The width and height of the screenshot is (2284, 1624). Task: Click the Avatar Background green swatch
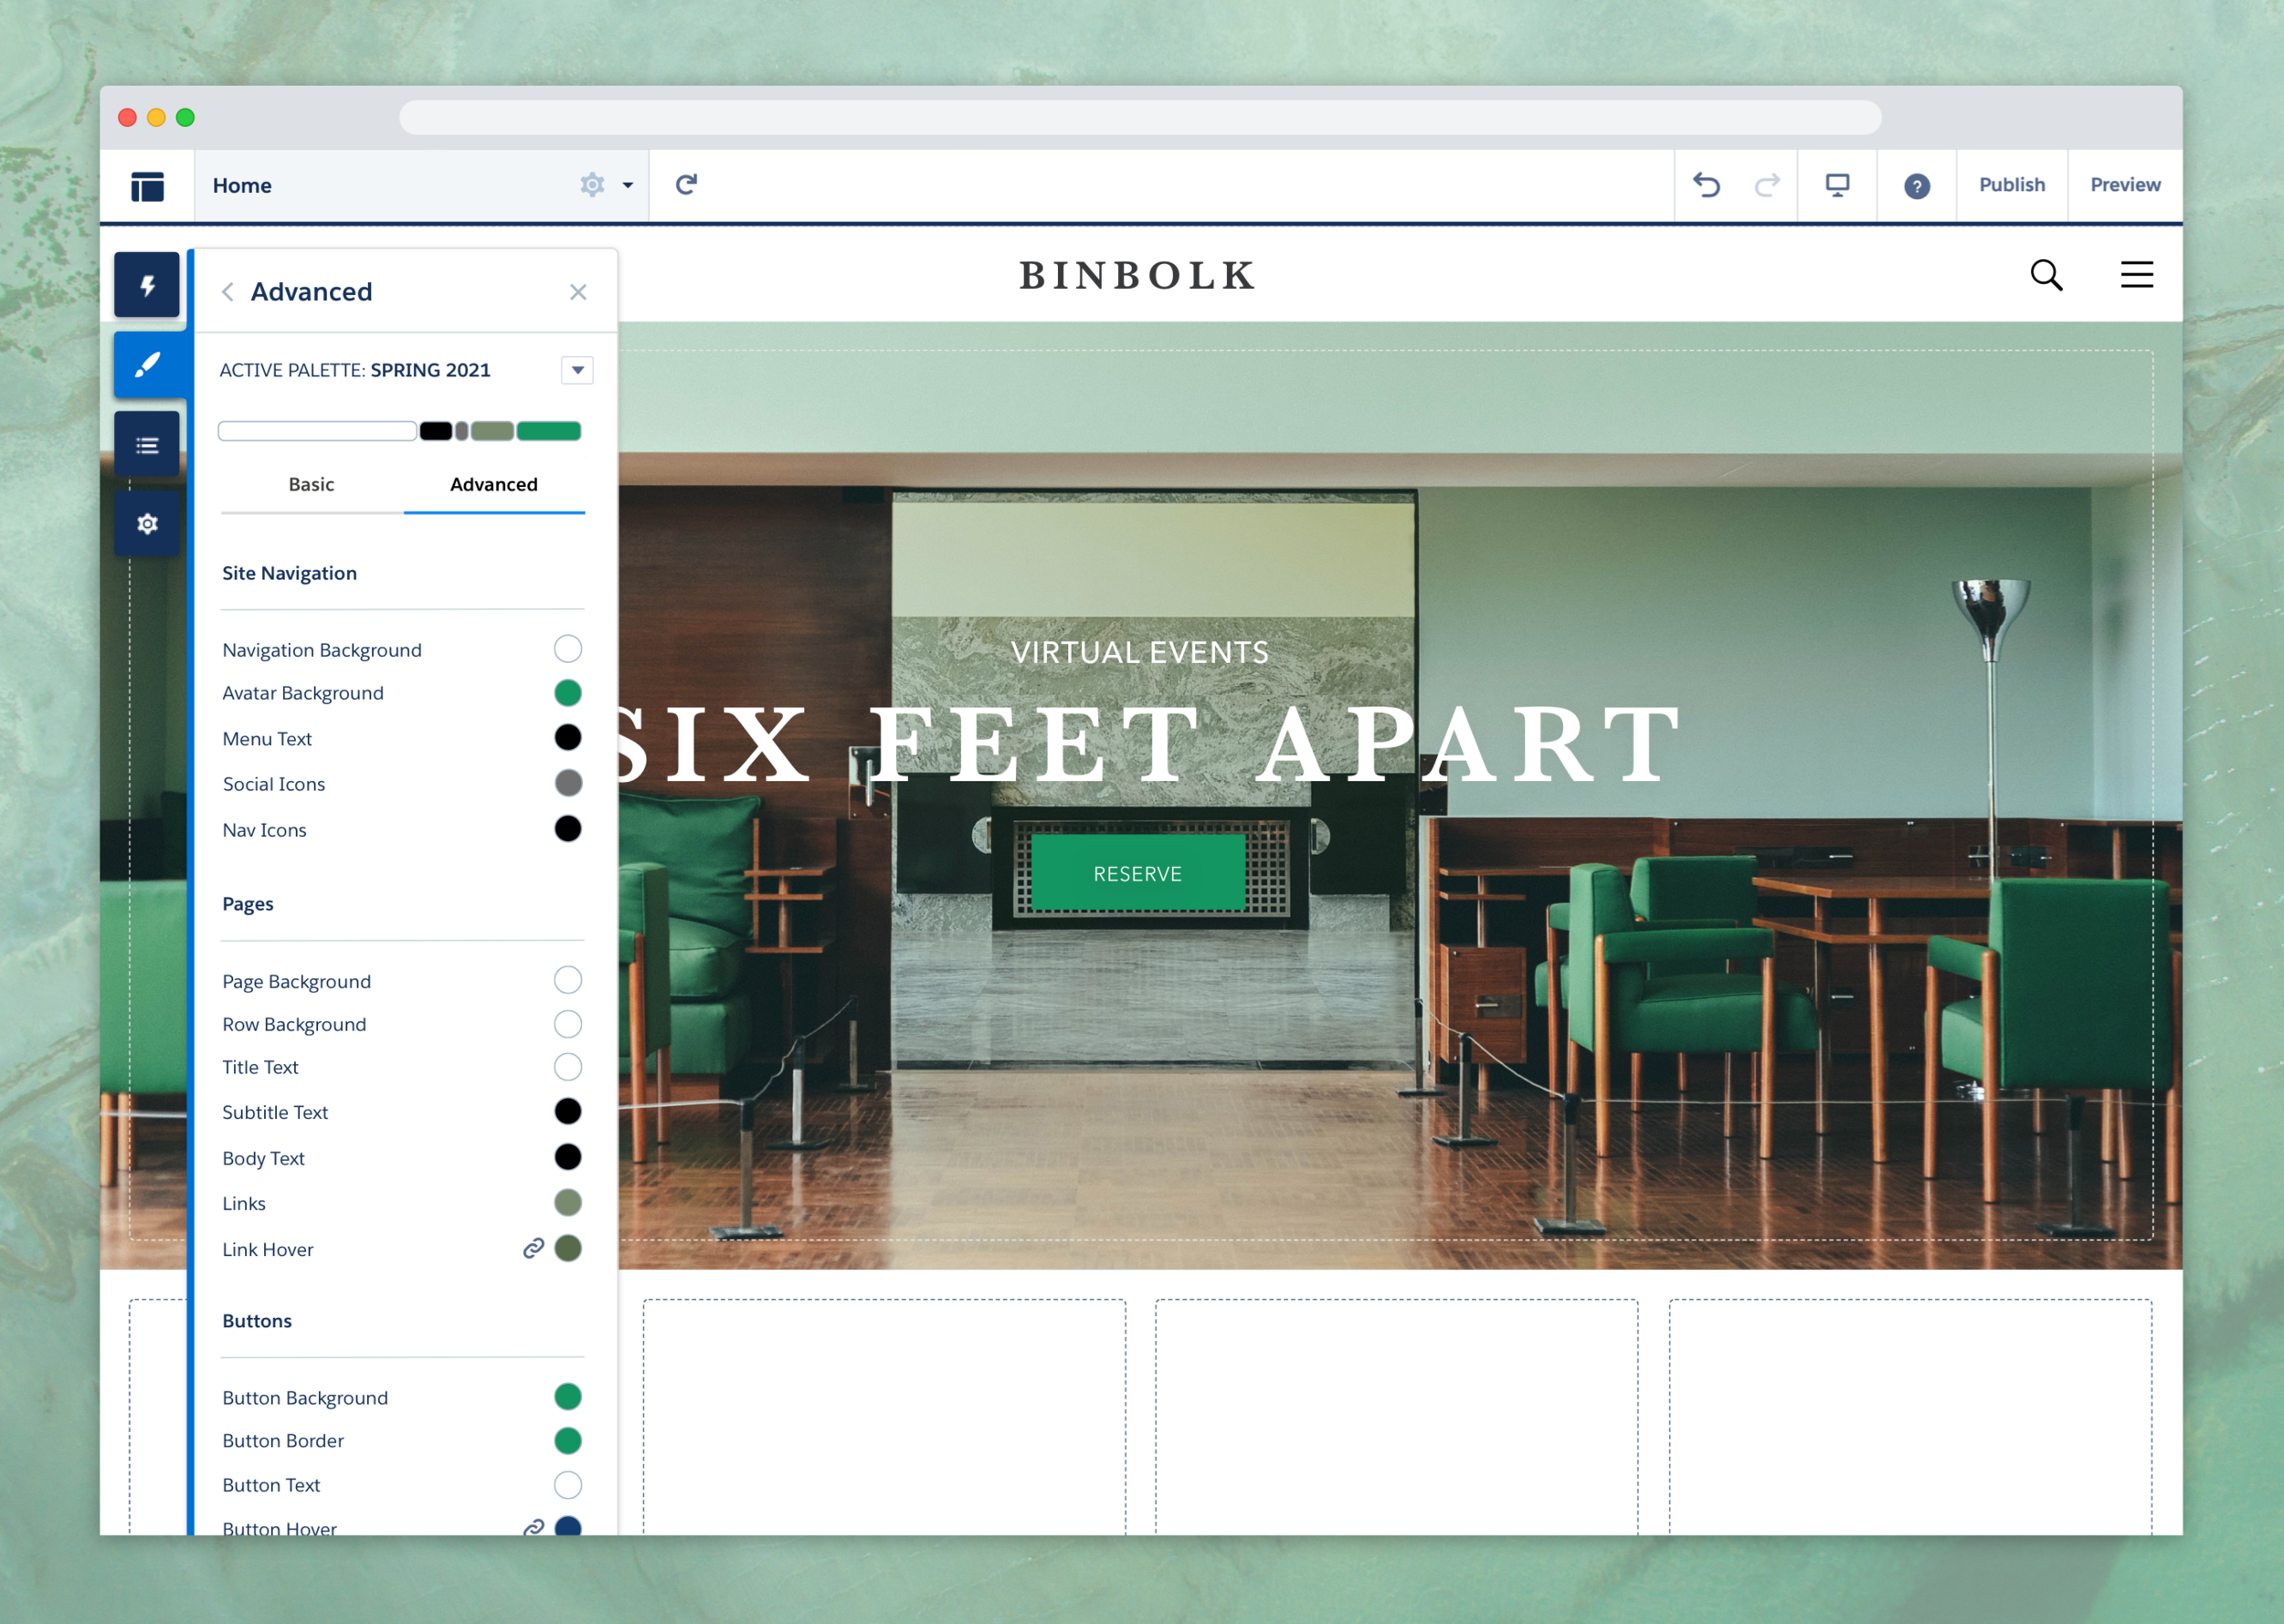click(x=567, y=693)
